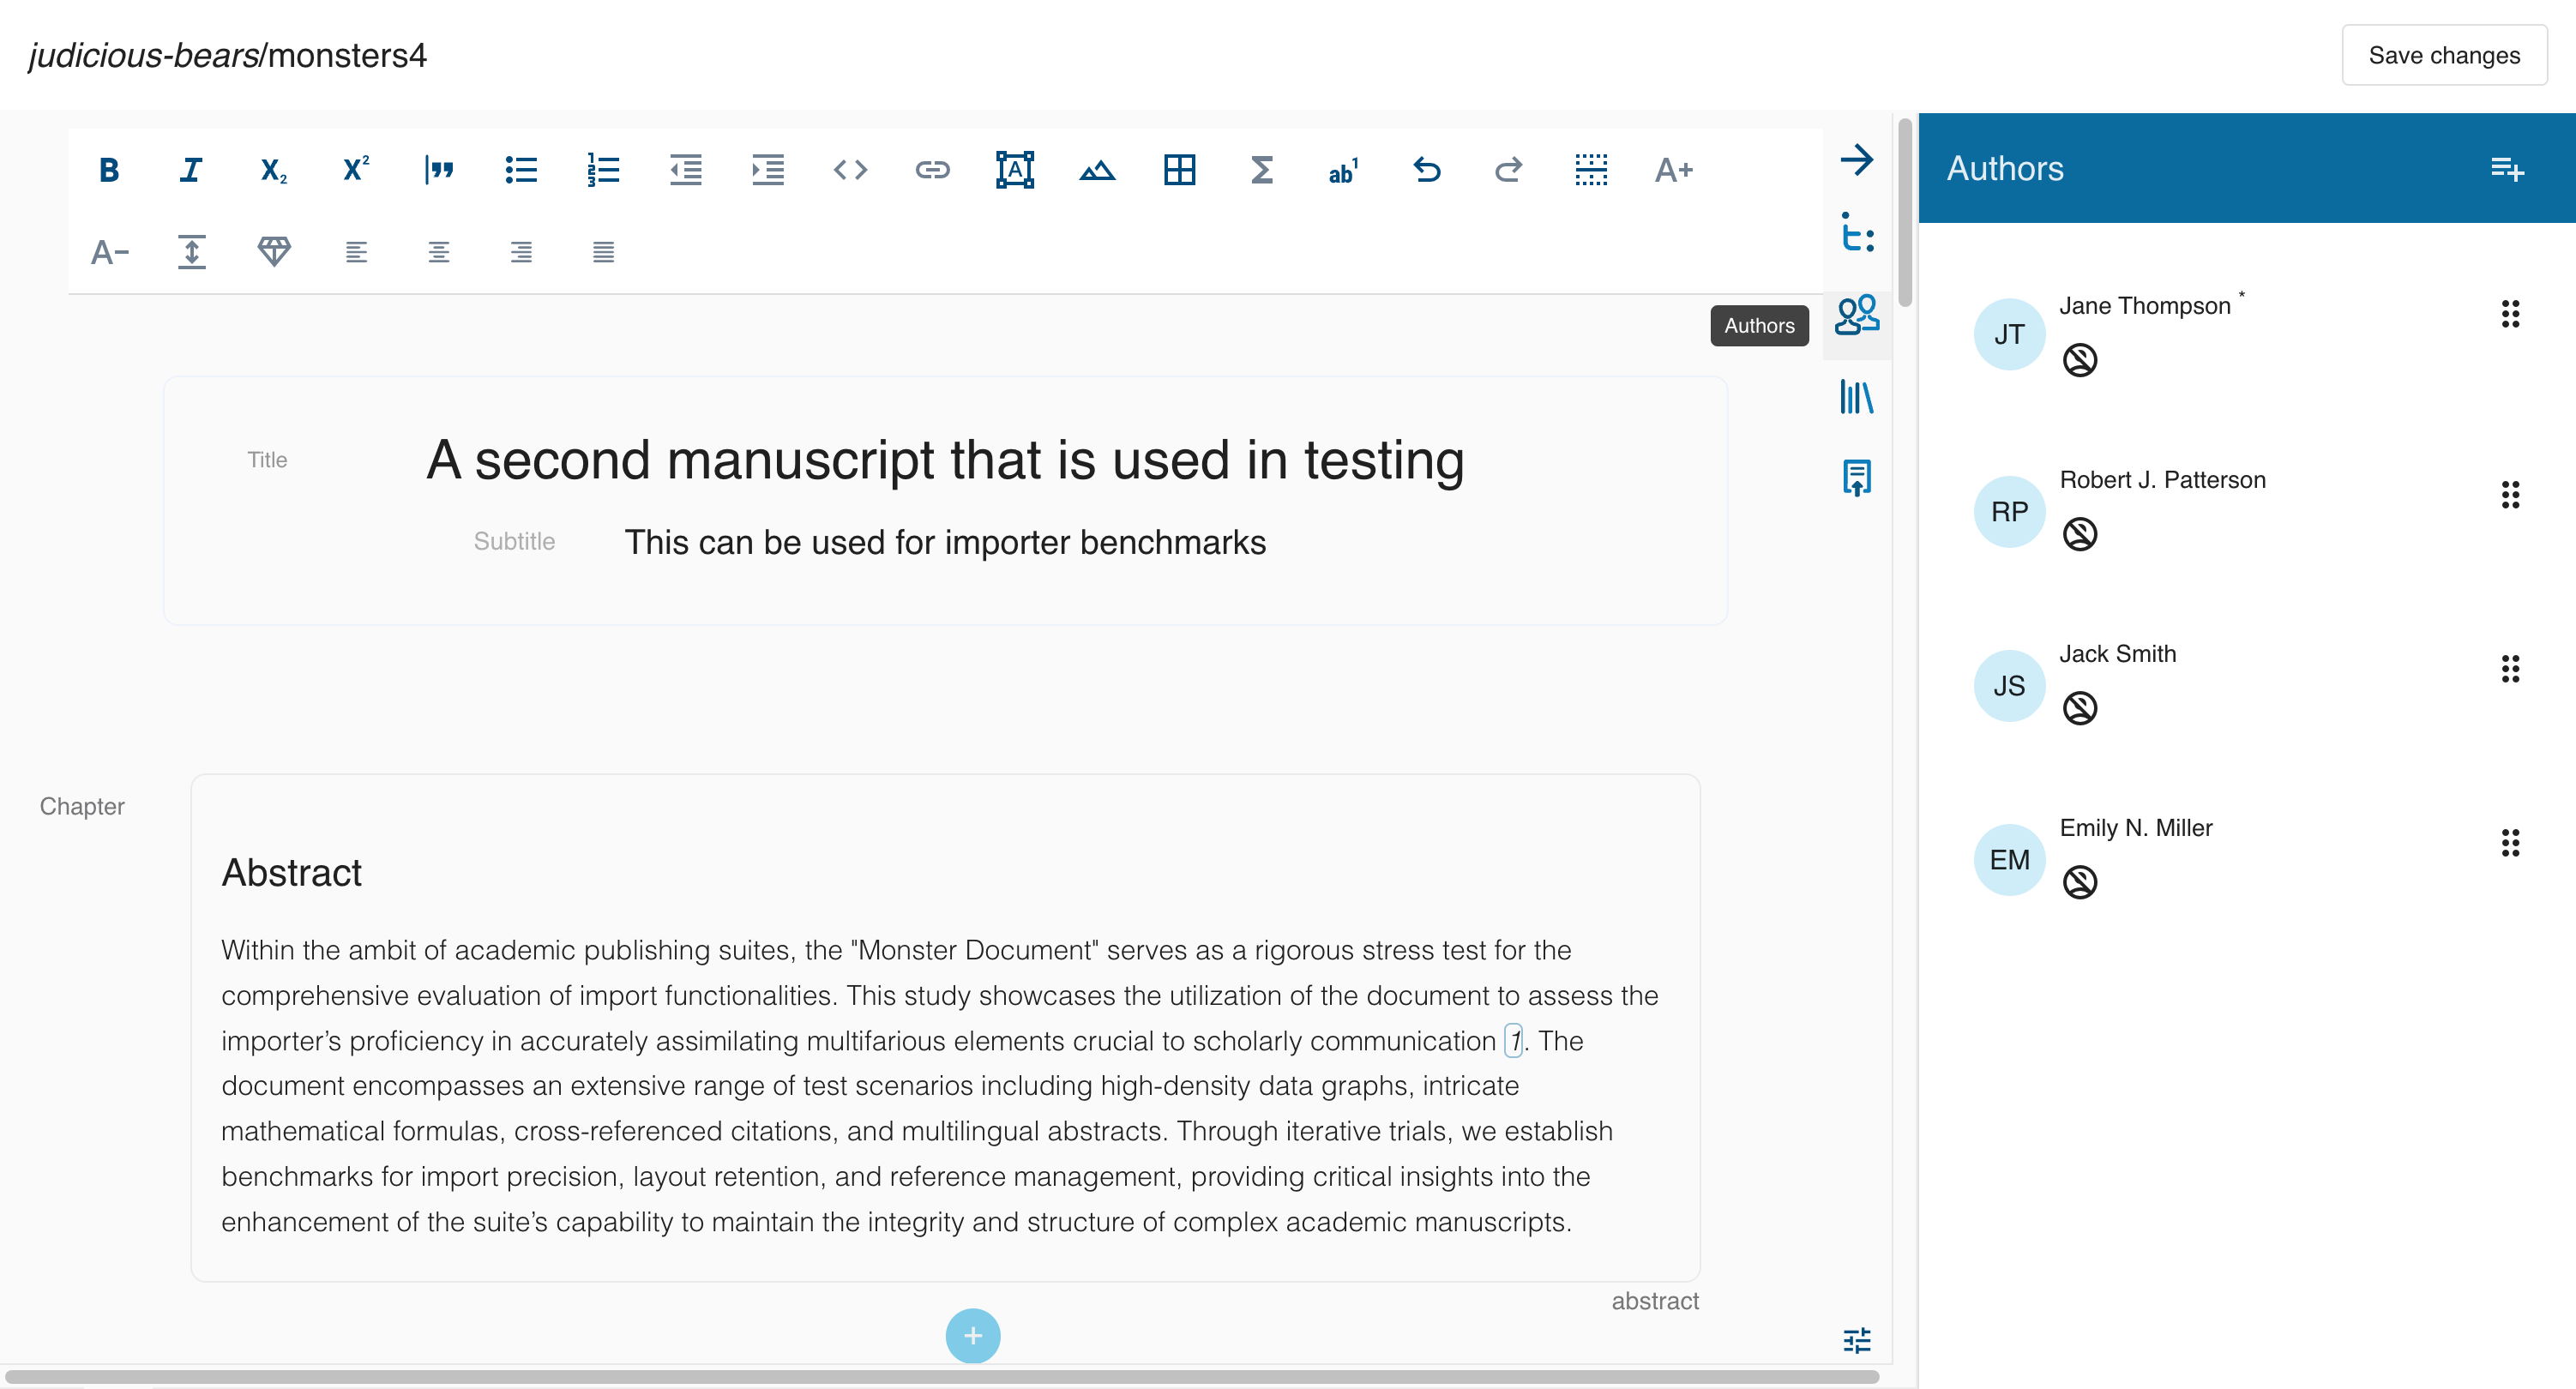
Task: Toggle bold formatting in toolbar
Action: coord(109,170)
